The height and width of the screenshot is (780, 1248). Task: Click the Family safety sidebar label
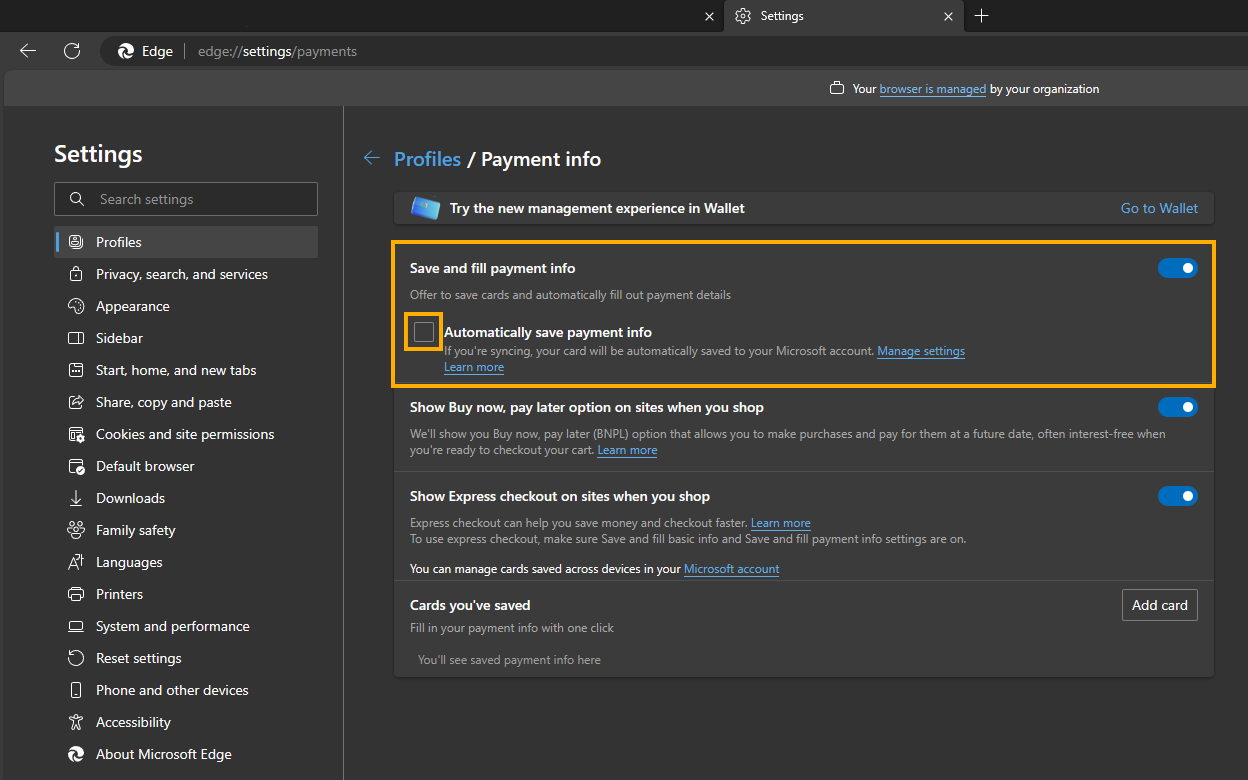point(136,530)
